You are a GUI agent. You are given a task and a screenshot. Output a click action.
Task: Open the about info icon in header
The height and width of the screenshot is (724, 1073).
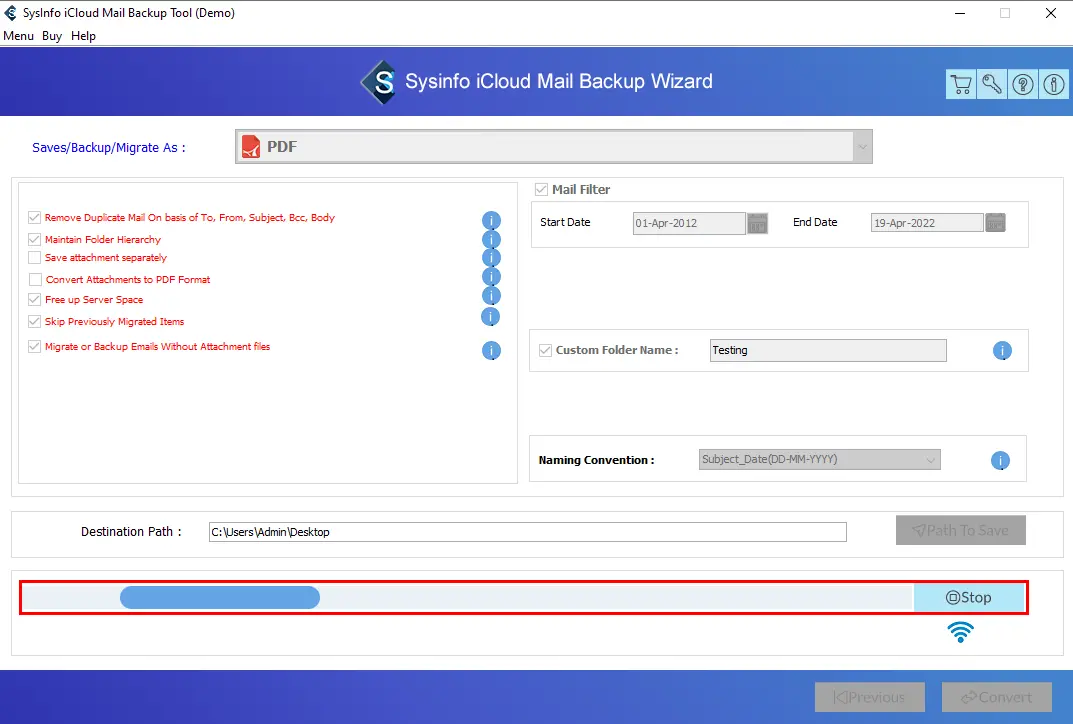pyautogui.click(x=1054, y=85)
